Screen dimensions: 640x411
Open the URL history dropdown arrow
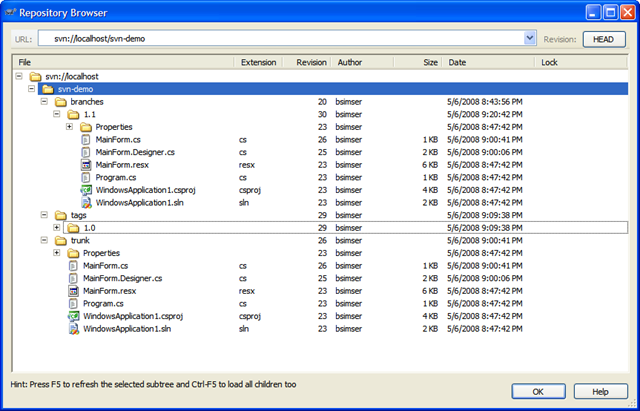click(x=530, y=39)
